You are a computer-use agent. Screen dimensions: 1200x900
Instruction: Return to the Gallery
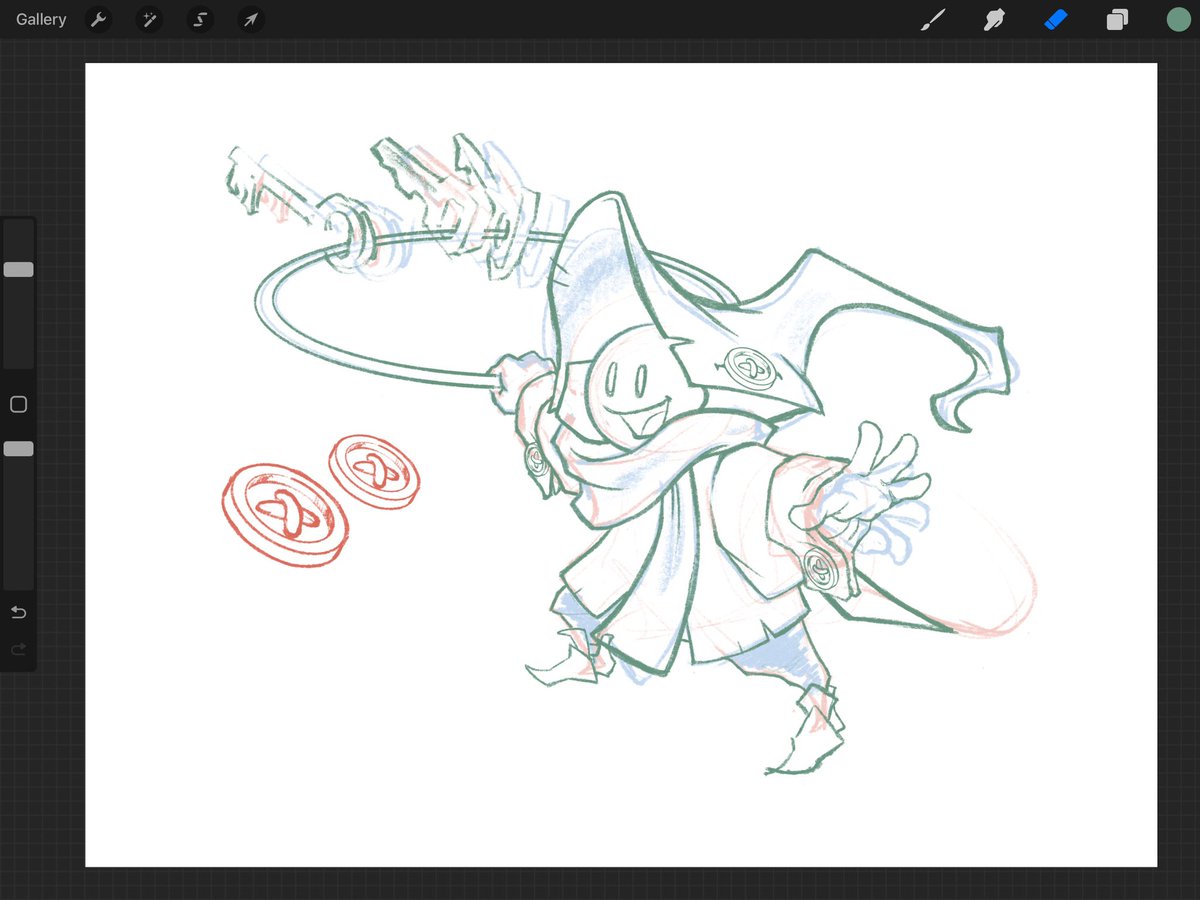pos(40,19)
